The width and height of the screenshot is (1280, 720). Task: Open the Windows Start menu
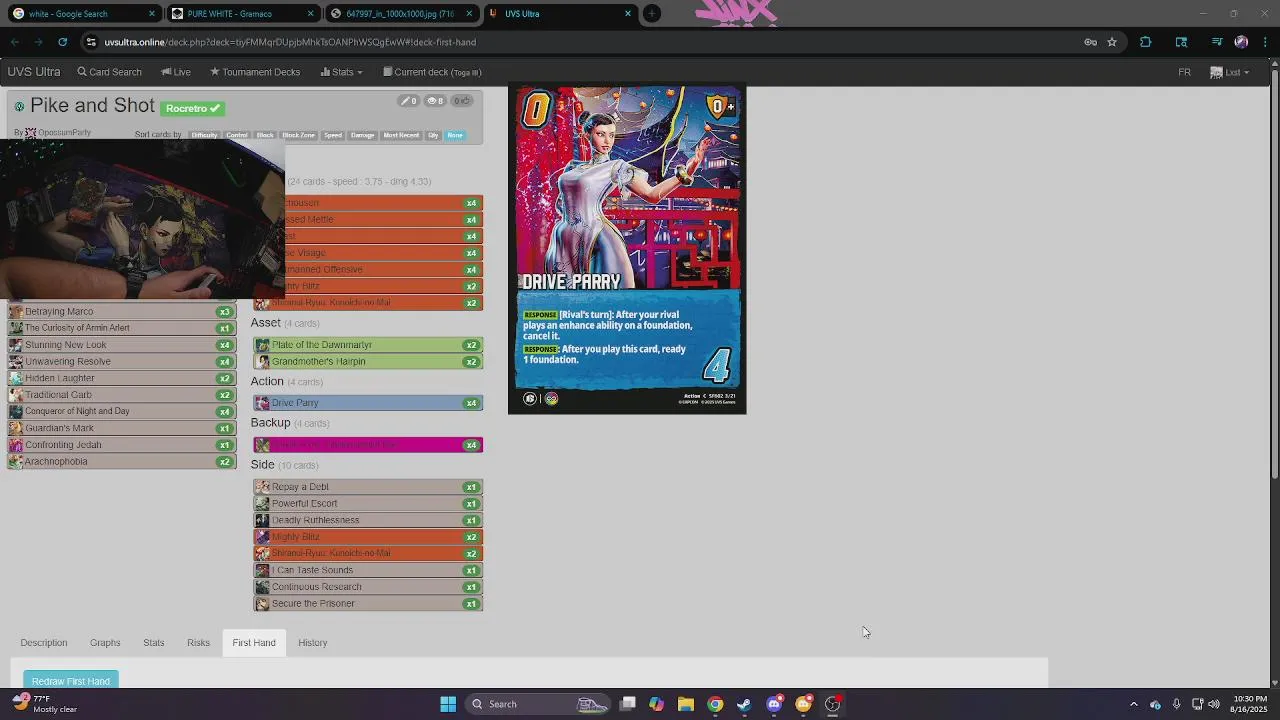coord(448,704)
